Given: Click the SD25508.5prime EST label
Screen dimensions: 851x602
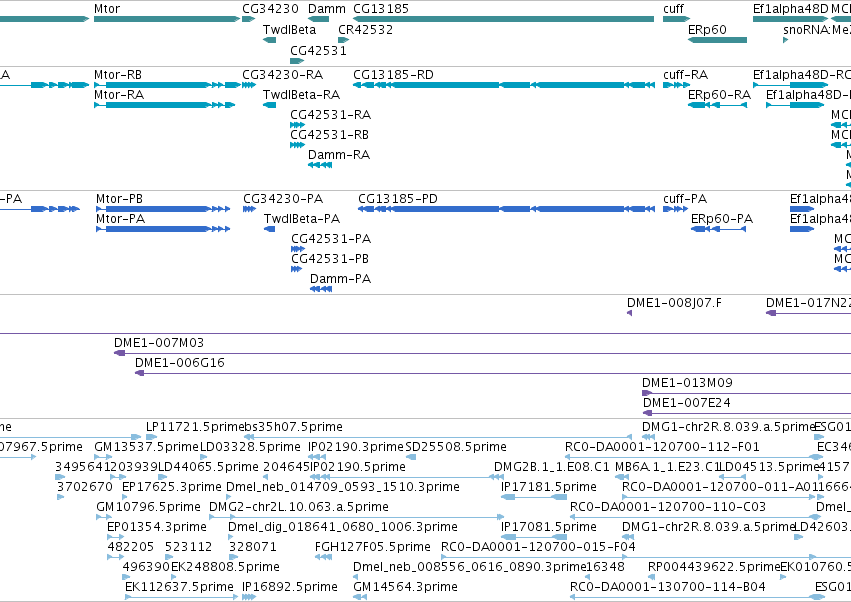Looking at the screenshot, I should [x=456, y=447].
